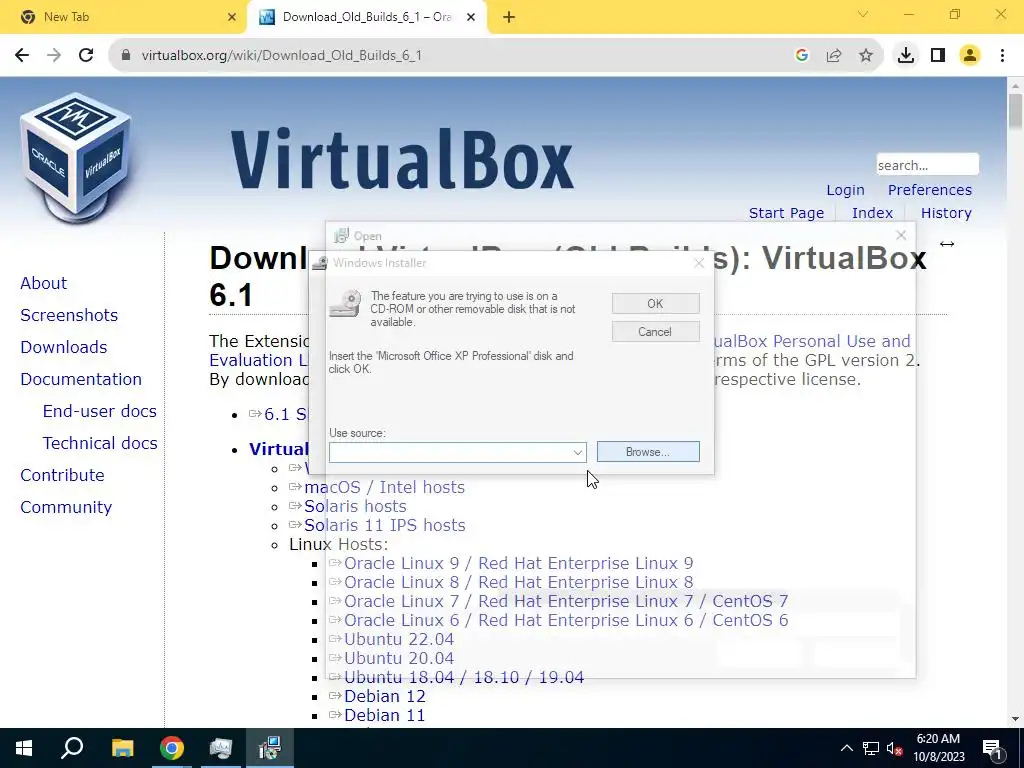Screen dimensions: 1024x768
Task: Open macOS / Intel hosts link
Action: coord(384,488)
